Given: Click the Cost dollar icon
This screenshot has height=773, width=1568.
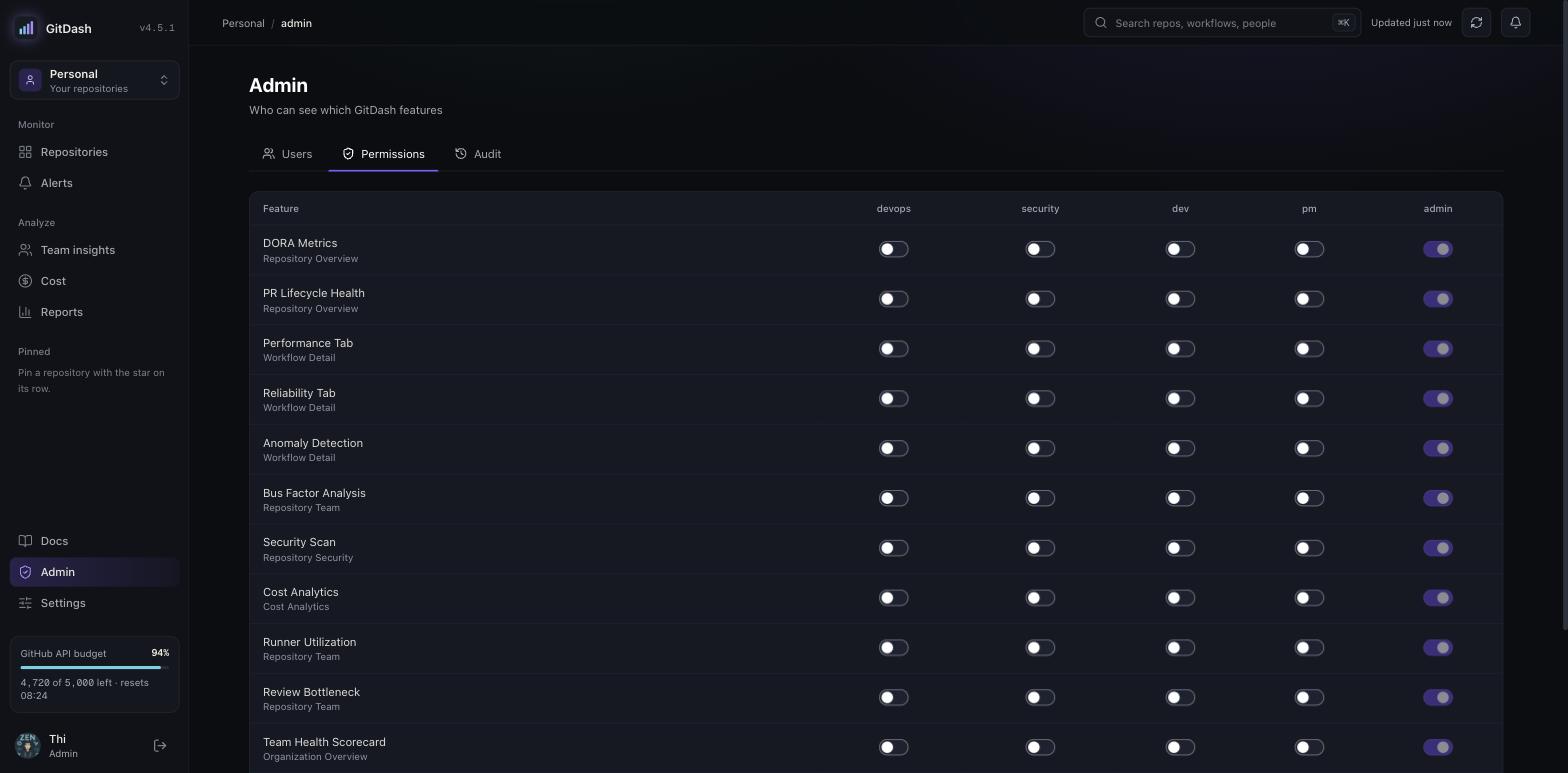Looking at the screenshot, I should 25,281.
